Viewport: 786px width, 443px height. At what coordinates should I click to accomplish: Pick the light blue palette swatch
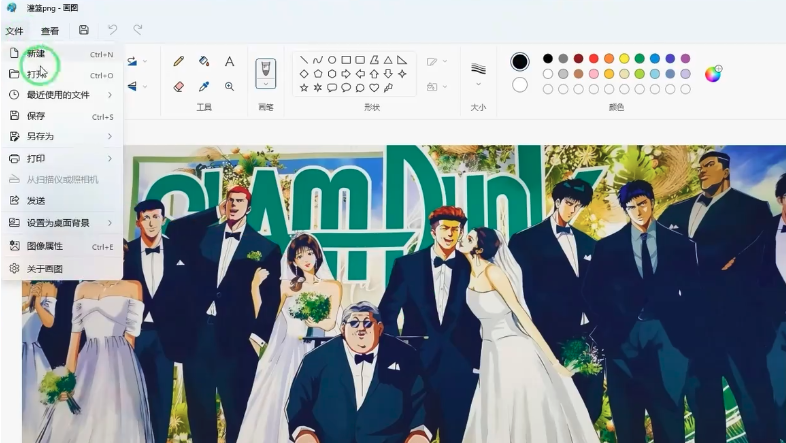tap(655, 74)
